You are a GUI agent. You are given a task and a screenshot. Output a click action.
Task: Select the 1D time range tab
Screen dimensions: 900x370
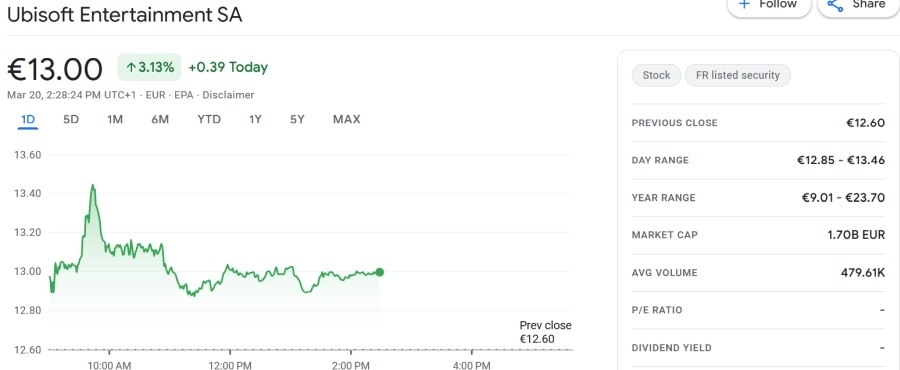[28, 119]
